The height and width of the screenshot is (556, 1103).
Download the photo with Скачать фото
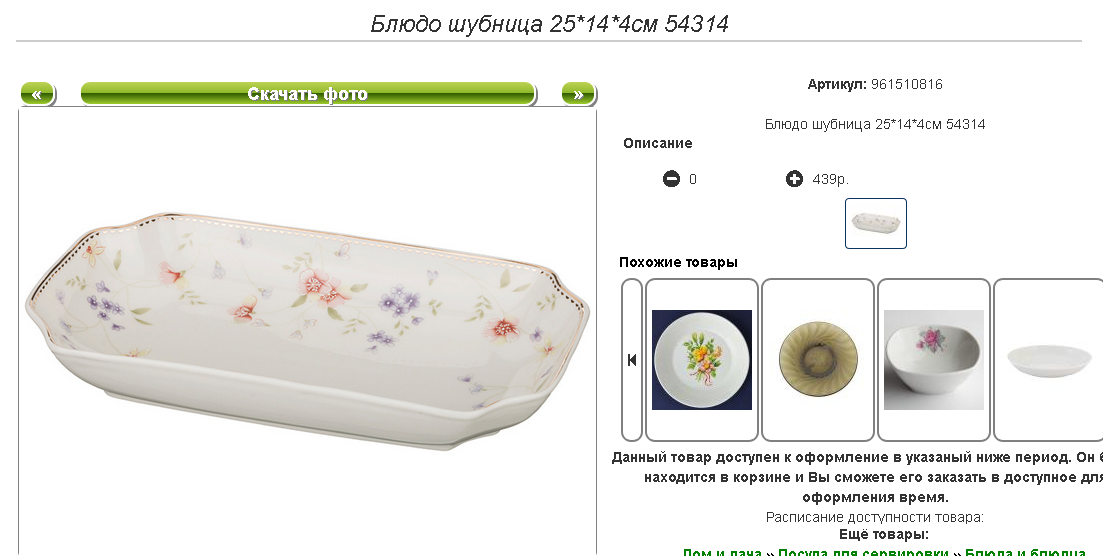(x=308, y=94)
